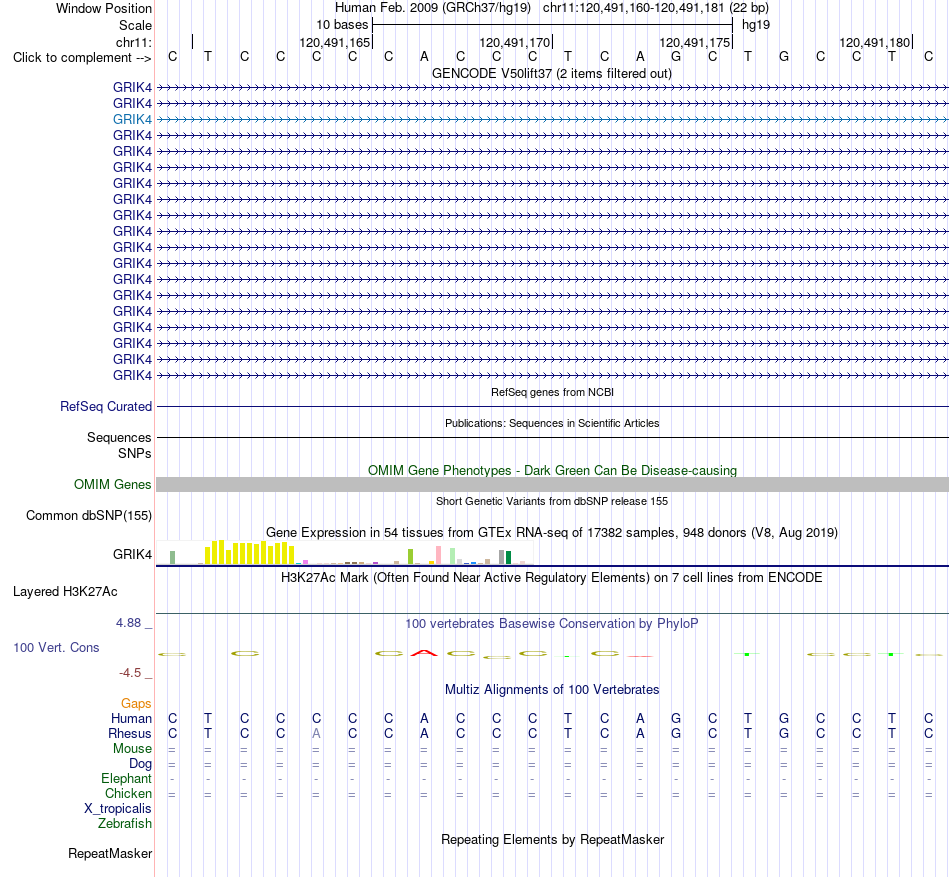Select the Elephant alignment row label

click(127, 778)
